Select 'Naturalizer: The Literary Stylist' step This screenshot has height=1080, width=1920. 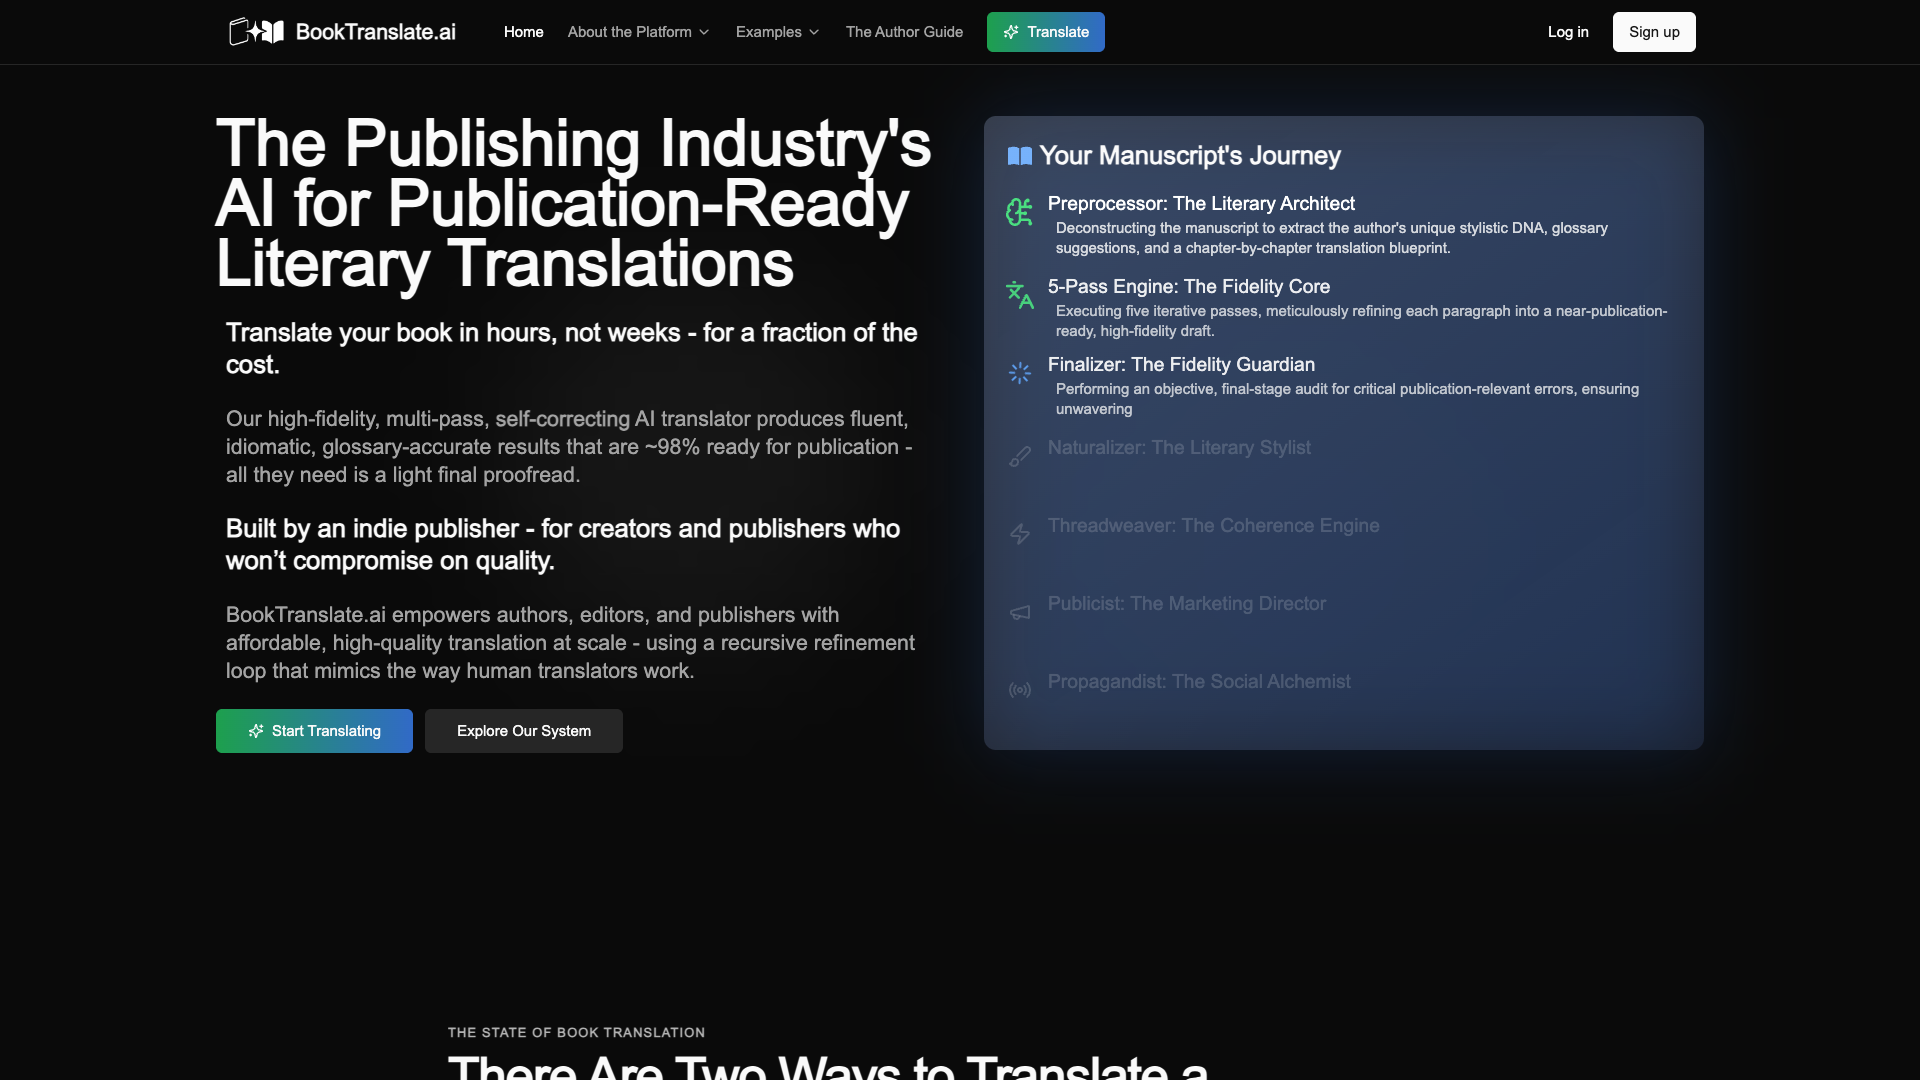pos(1179,448)
